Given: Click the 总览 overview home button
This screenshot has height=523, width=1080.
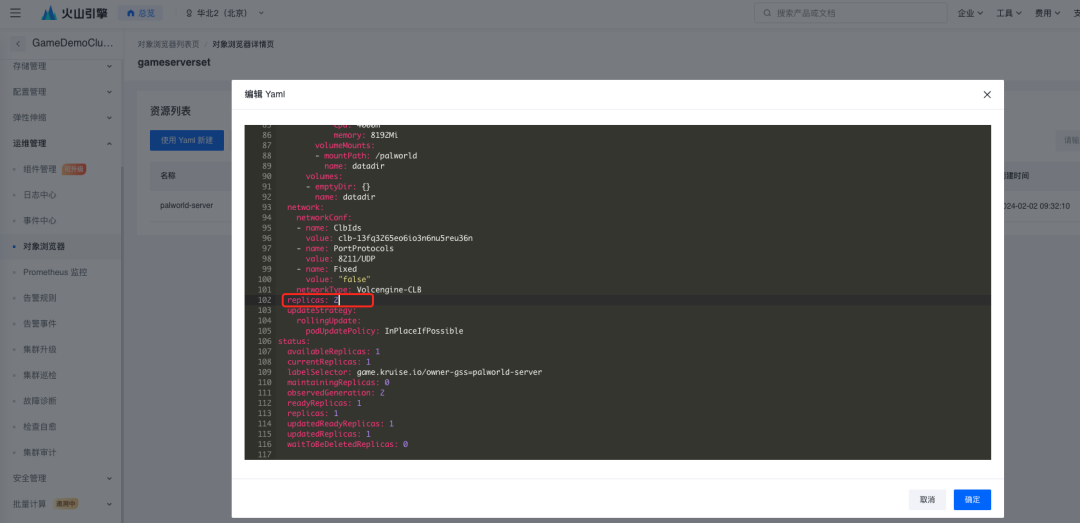Looking at the screenshot, I should click(x=138, y=13).
